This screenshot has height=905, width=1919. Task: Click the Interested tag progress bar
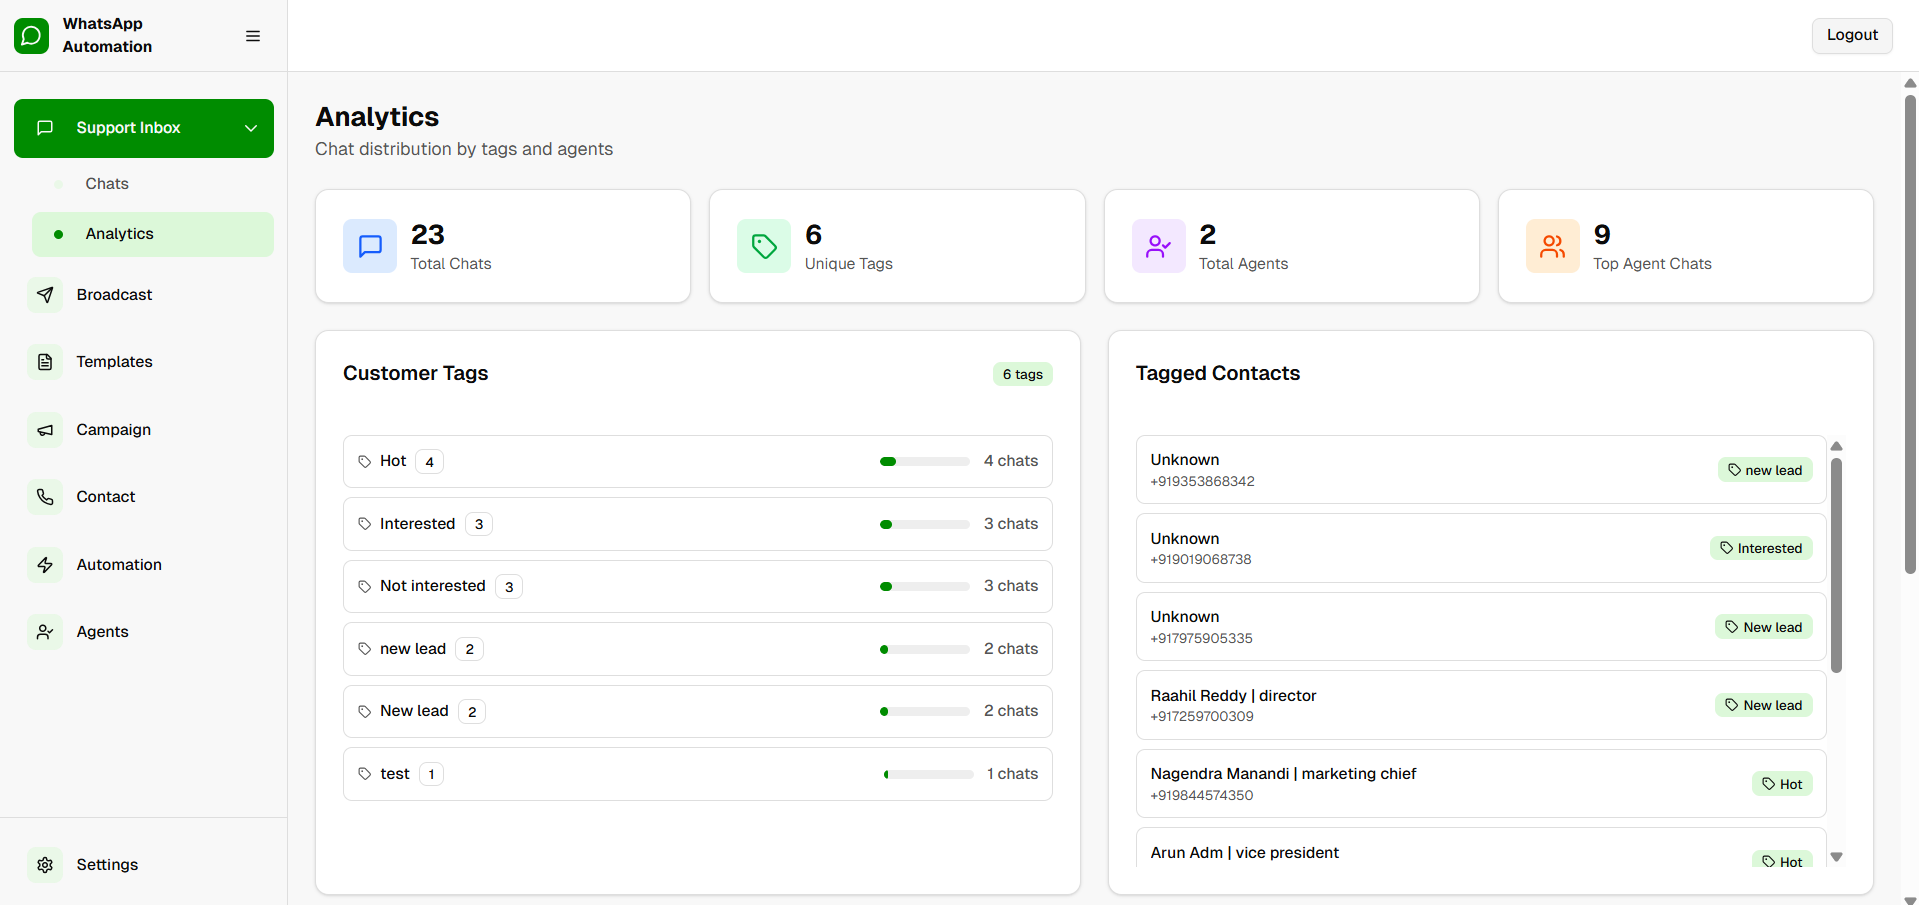[924, 524]
